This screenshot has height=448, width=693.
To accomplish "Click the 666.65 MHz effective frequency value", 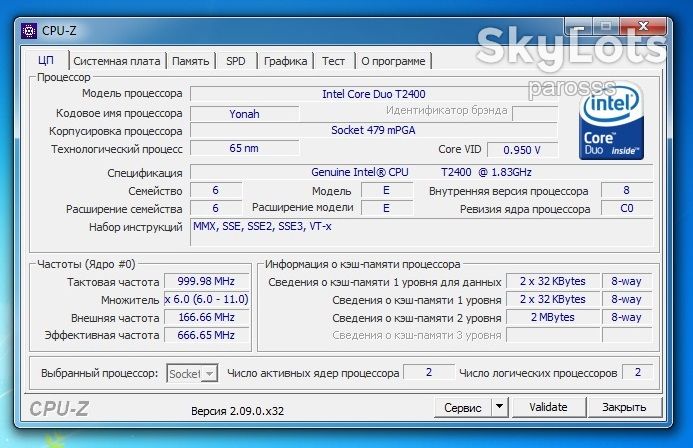I will pos(206,335).
